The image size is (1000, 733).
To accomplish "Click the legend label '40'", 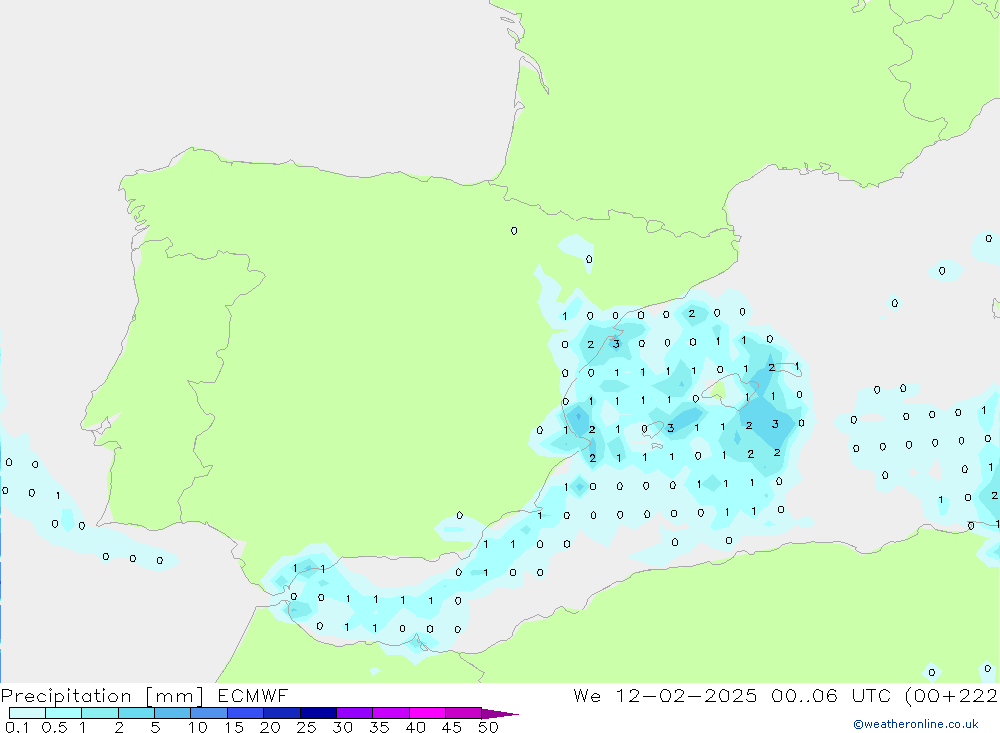I will click(x=415, y=727).
